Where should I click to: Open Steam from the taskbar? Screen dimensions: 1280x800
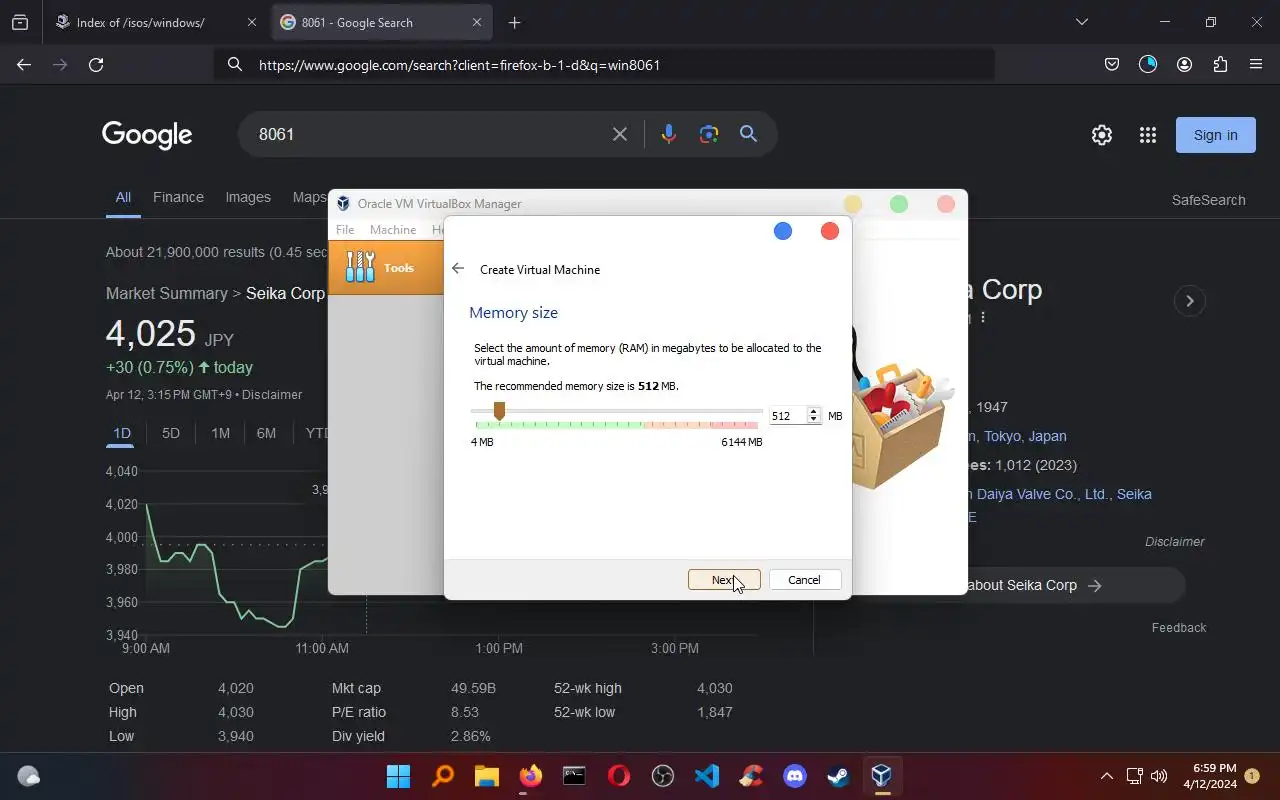pyautogui.click(x=837, y=776)
